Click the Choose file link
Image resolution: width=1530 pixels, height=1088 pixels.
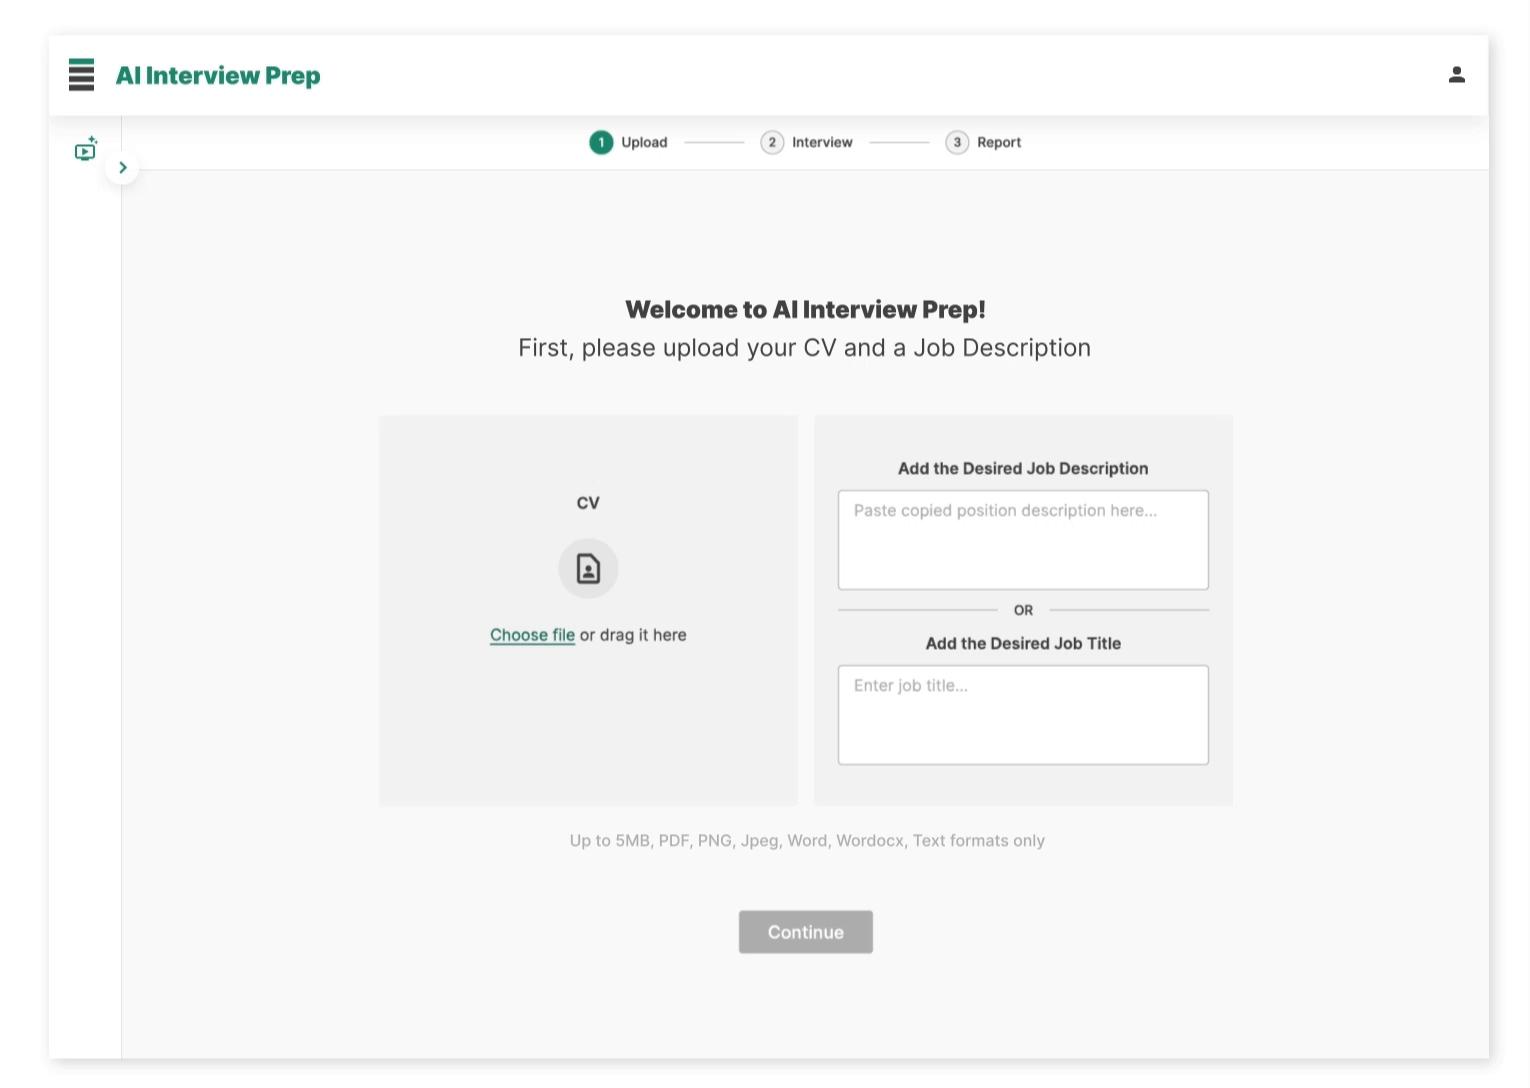[x=532, y=635]
